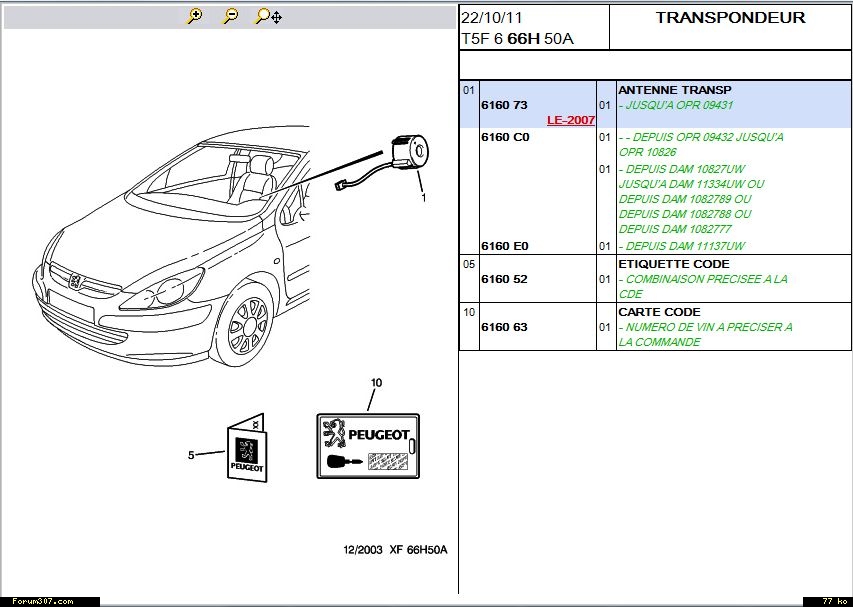Click the transponder antenna ring in diagram
Viewport: 853px width, 607px height.
coord(408,150)
